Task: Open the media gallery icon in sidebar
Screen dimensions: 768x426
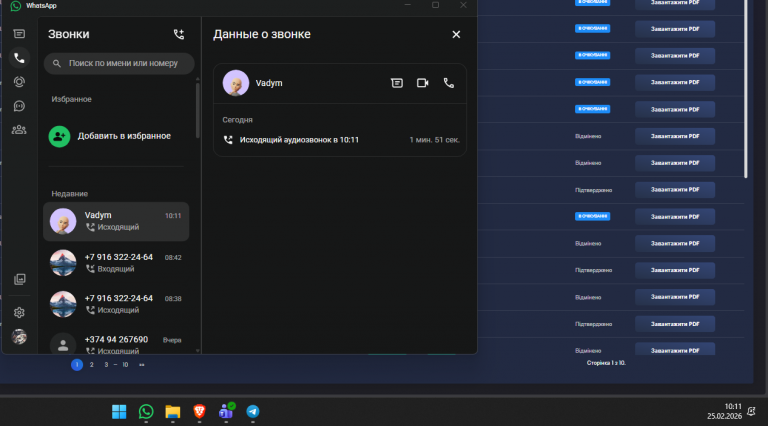Action: click(x=20, y=279)
